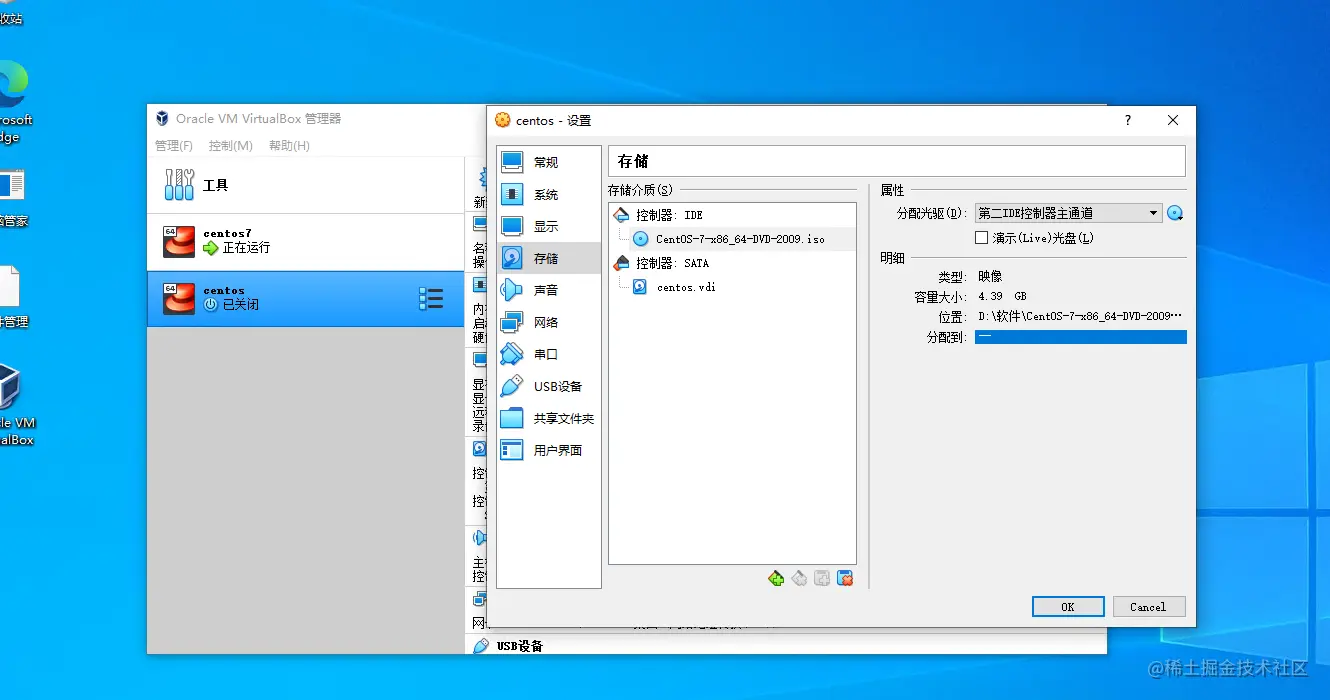Open the 常规 (General) settings category

point(548,162)
